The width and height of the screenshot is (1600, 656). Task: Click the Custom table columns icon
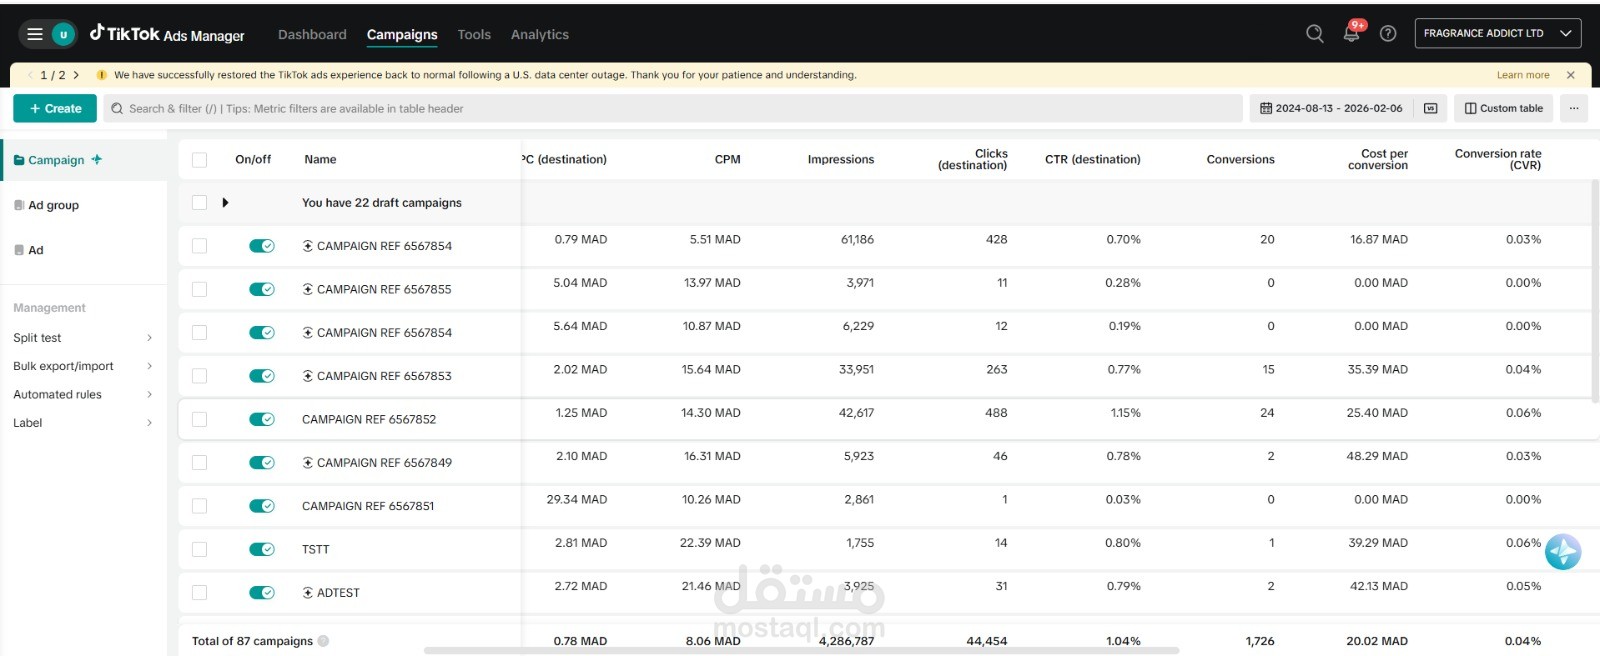tap(1471, 108)
